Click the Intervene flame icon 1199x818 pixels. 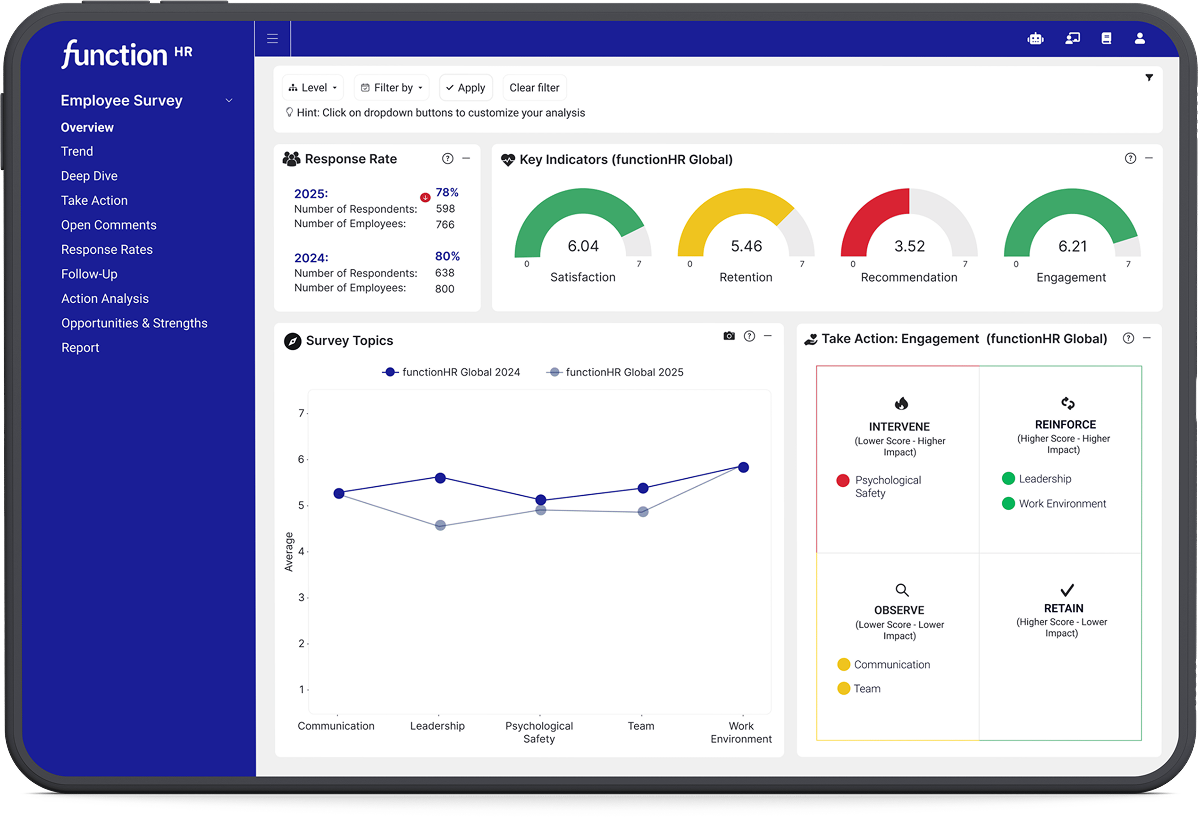click(901, 403)
